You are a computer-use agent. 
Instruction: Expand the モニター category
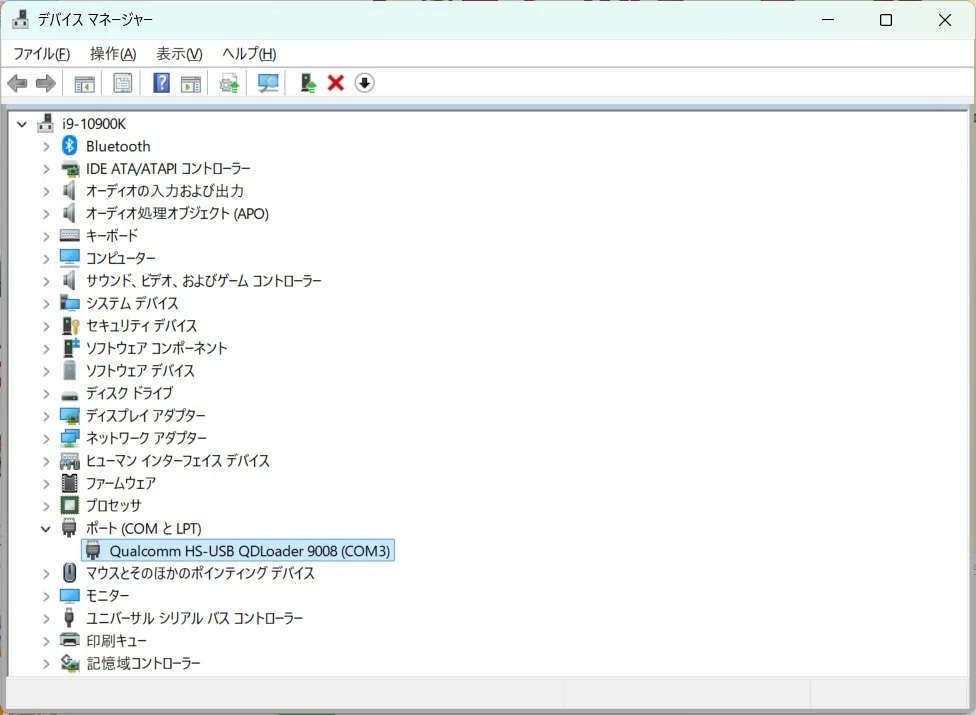[x=45, y=596]
